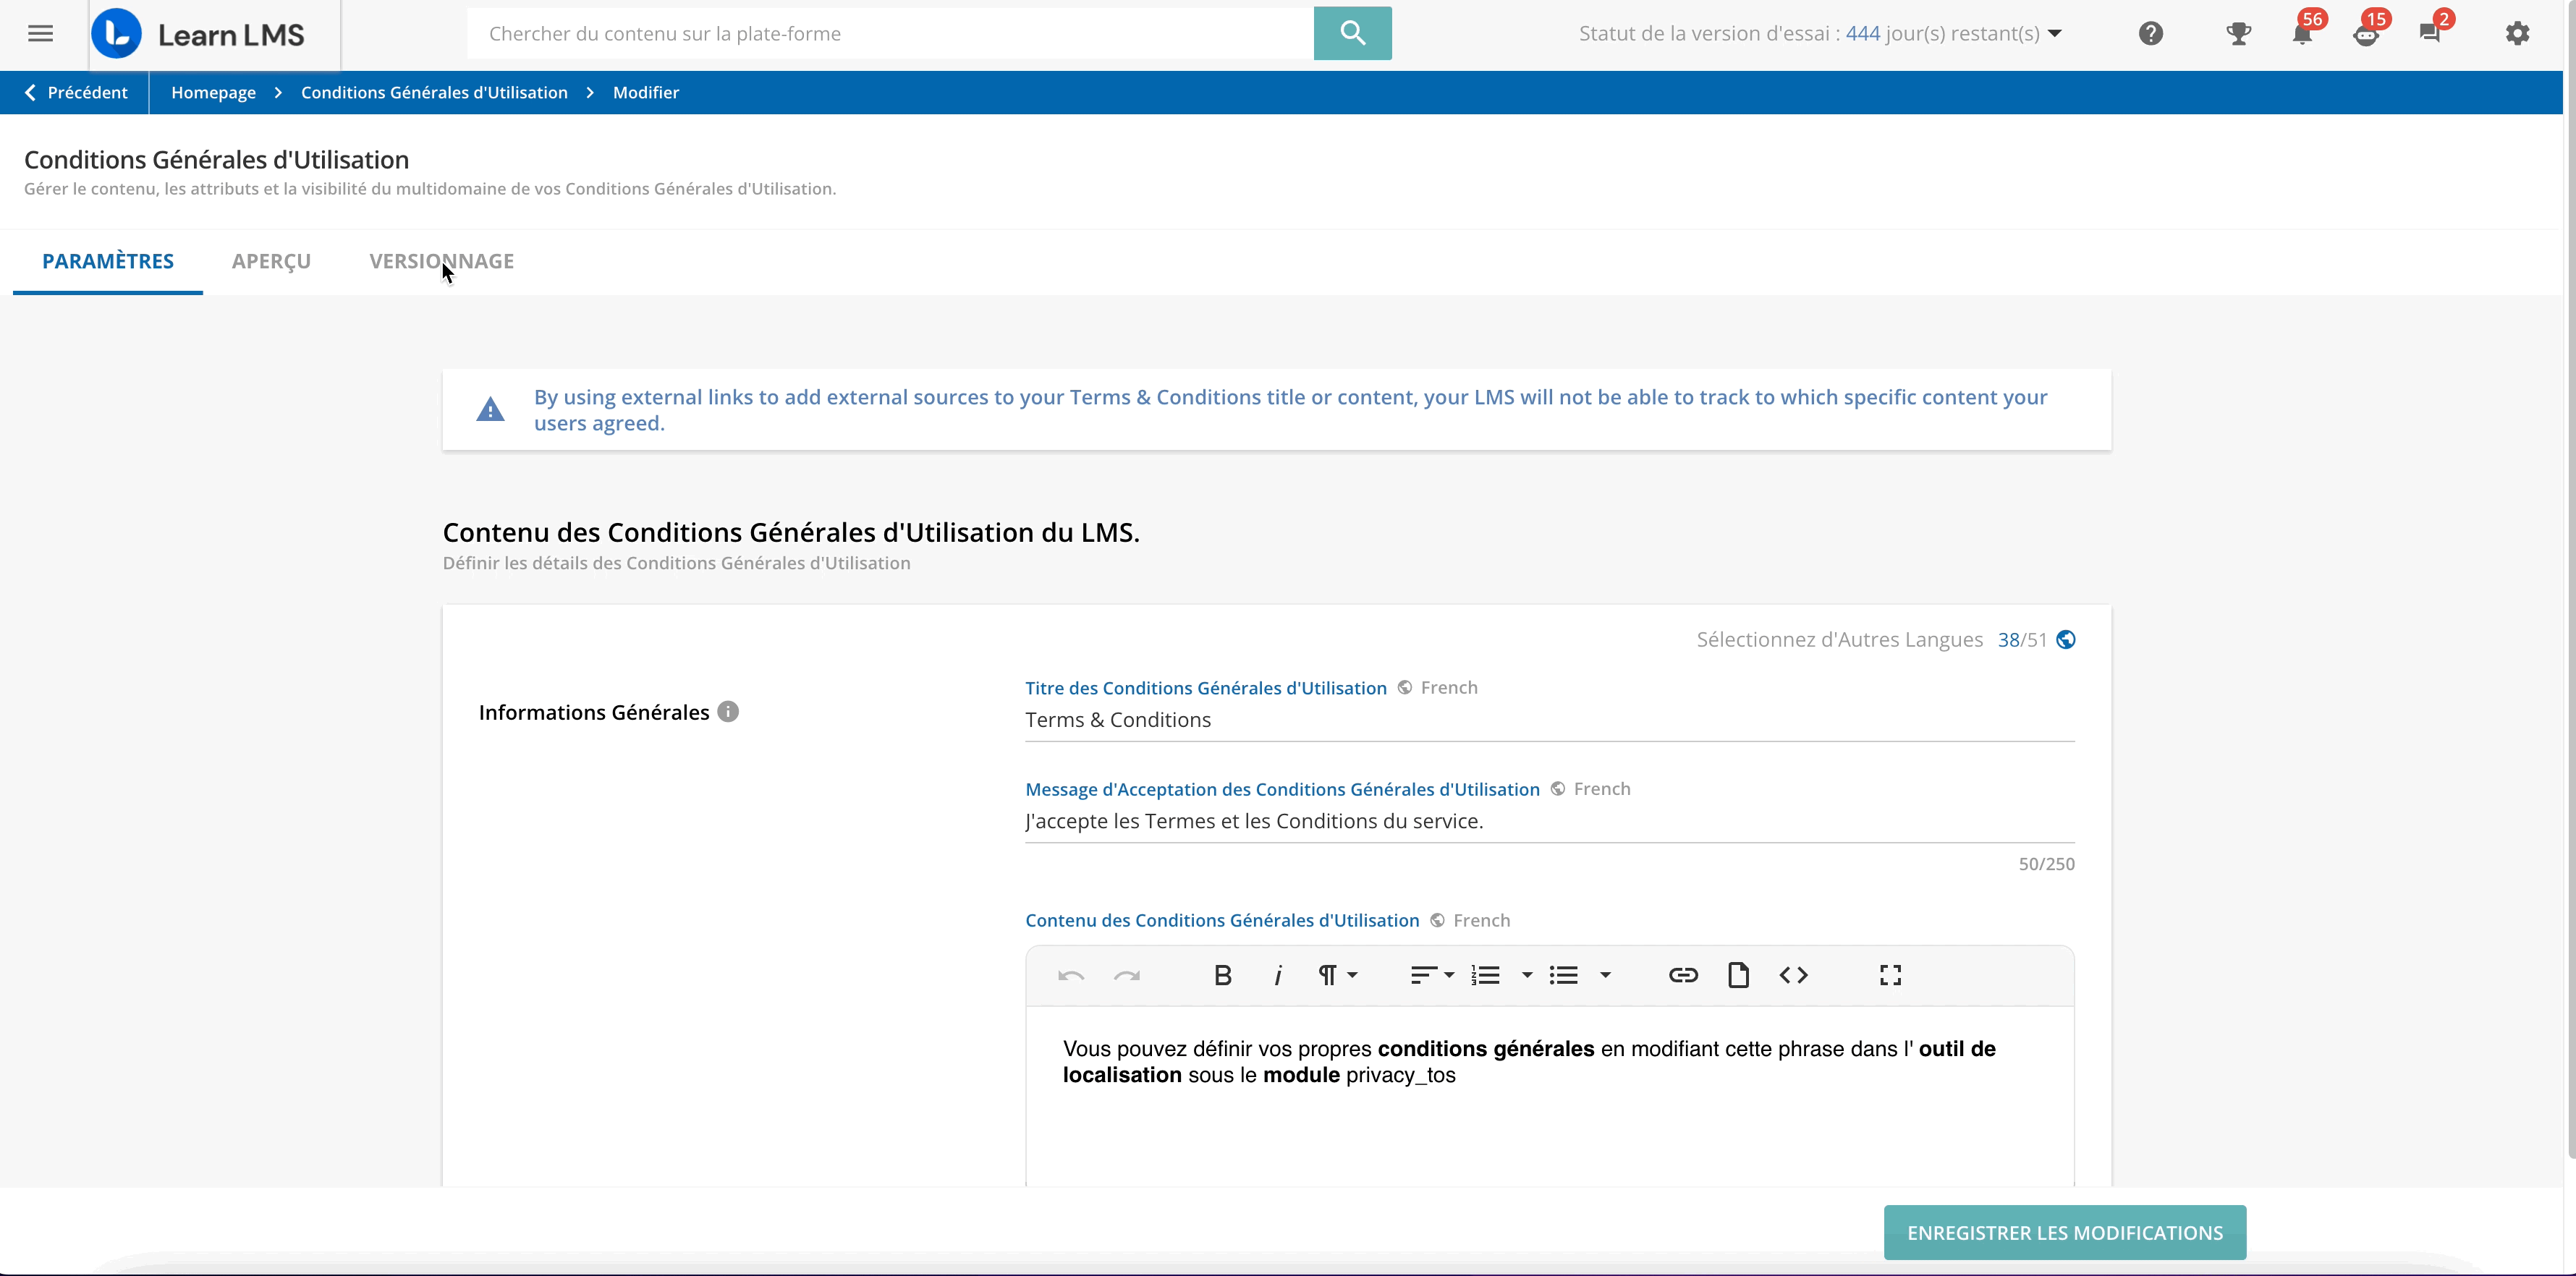Screen dimensions: 2576x1276
Task: Expand the editor to fullscreen mode
Action: point(1890,975)
